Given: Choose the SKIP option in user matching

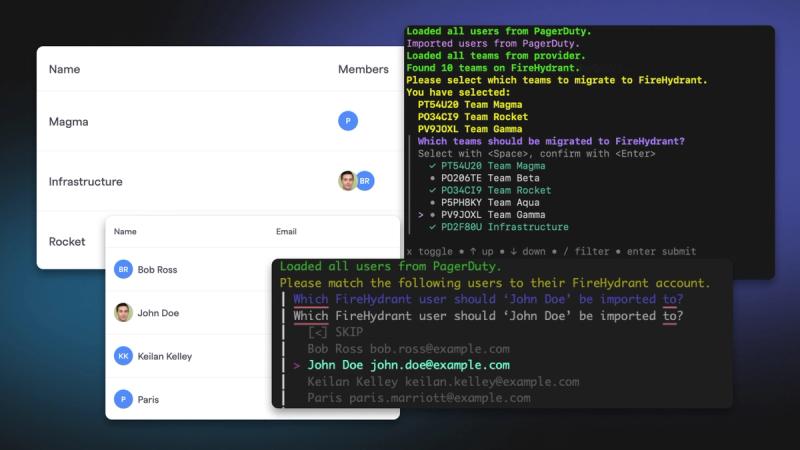Looking at the screenshot, I should [335, 332].
